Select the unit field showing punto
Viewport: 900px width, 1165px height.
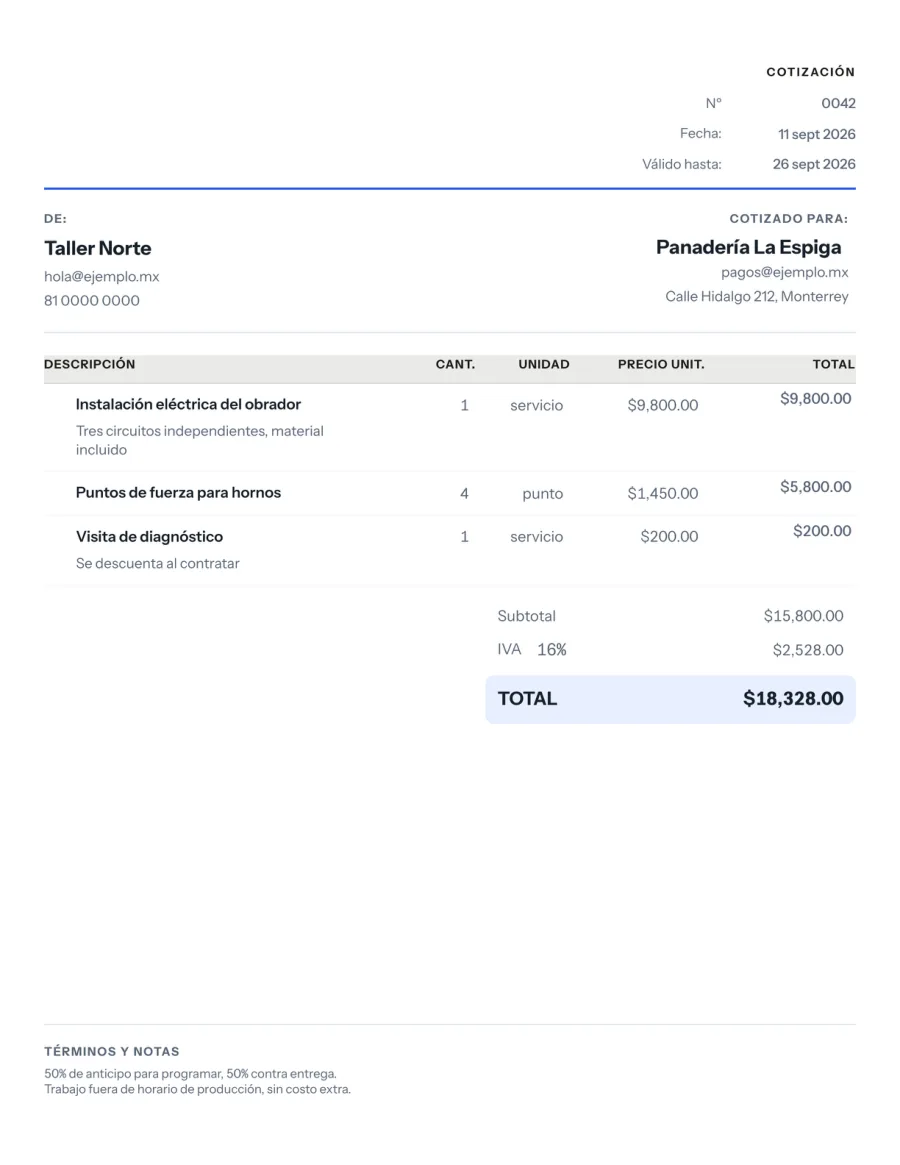pos(543,493)
